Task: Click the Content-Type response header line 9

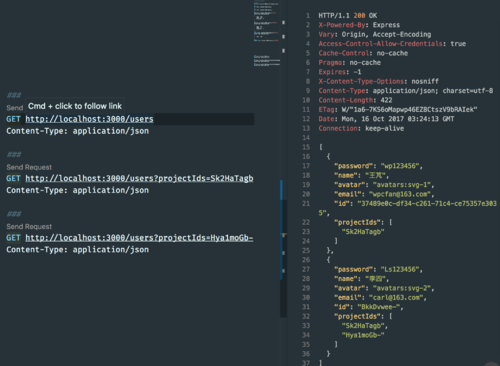Action: click(406, 91)
